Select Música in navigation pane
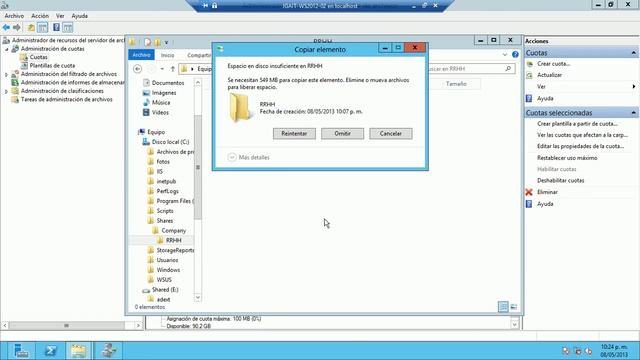 [161, 102]
